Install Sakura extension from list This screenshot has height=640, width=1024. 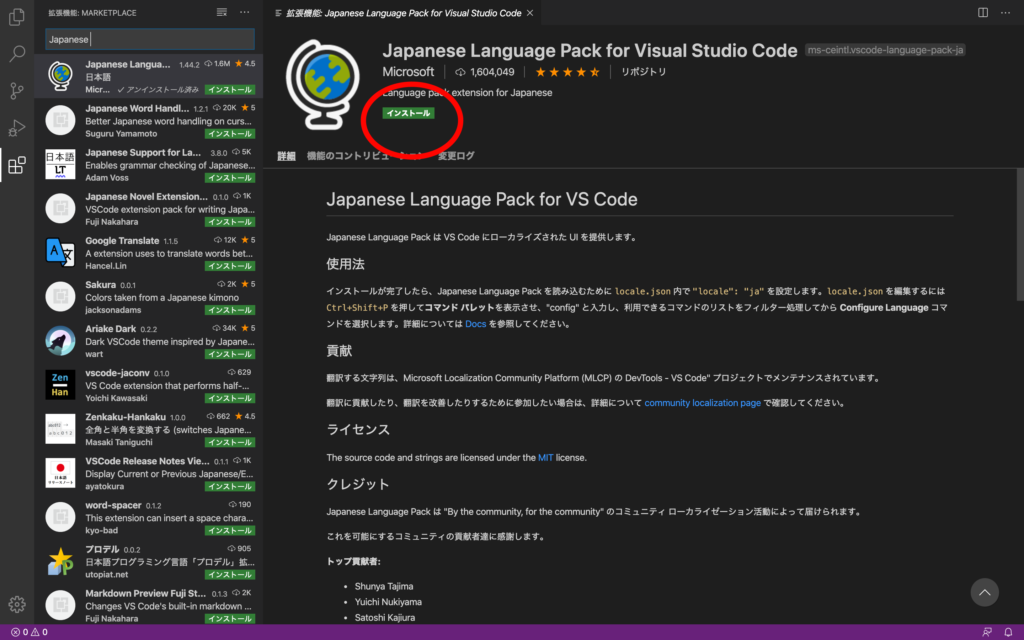[x=230, y=310]
